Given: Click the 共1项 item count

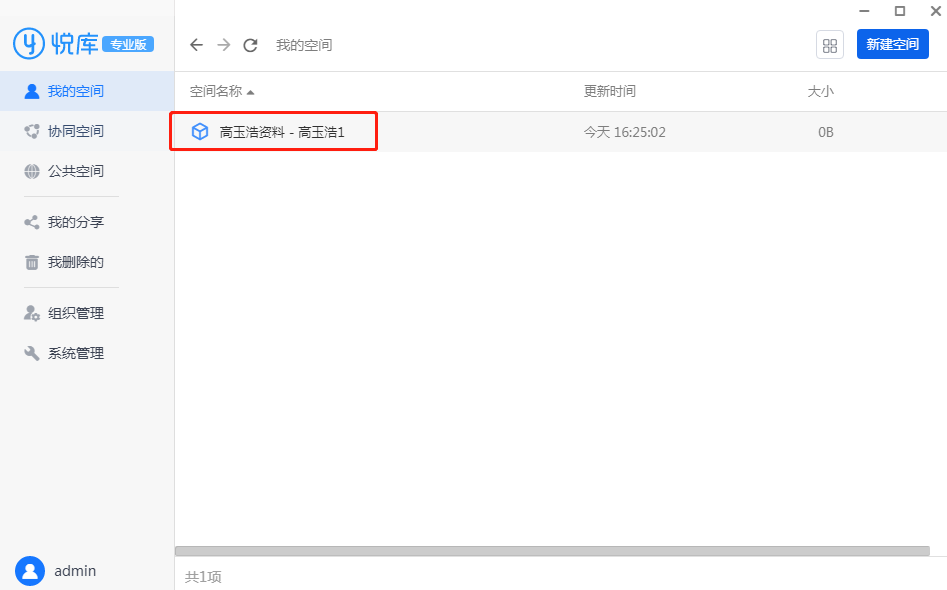Looking at the screenshot, I should (203, 577).
